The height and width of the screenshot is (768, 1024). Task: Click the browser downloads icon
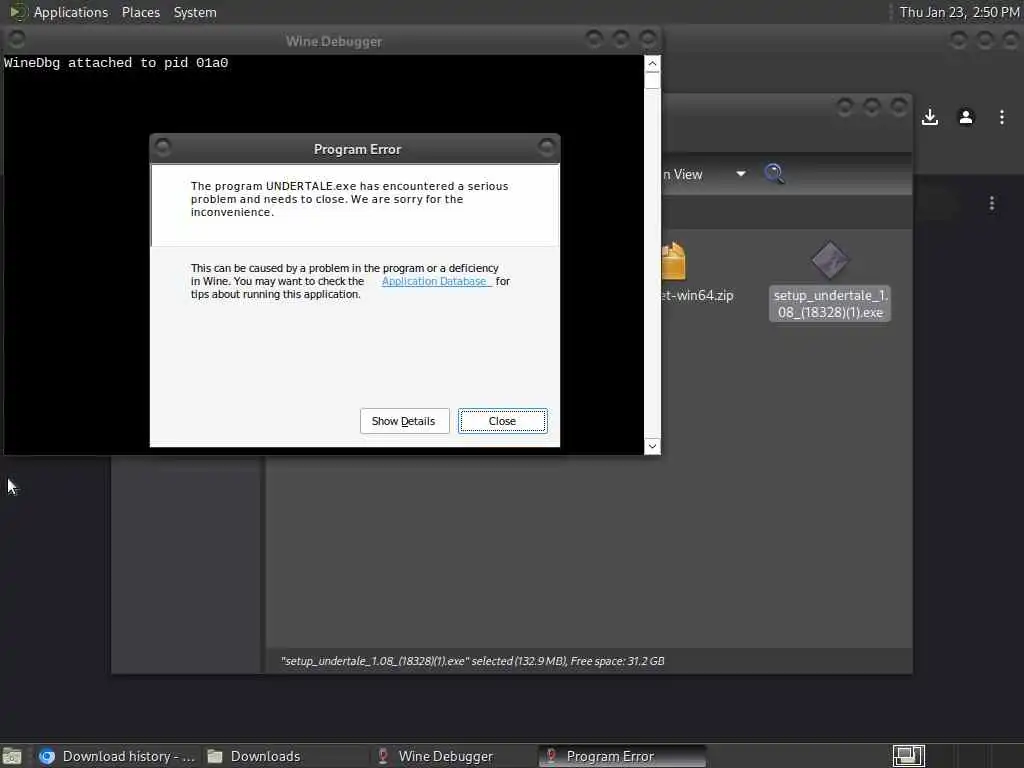coord(930,117)
